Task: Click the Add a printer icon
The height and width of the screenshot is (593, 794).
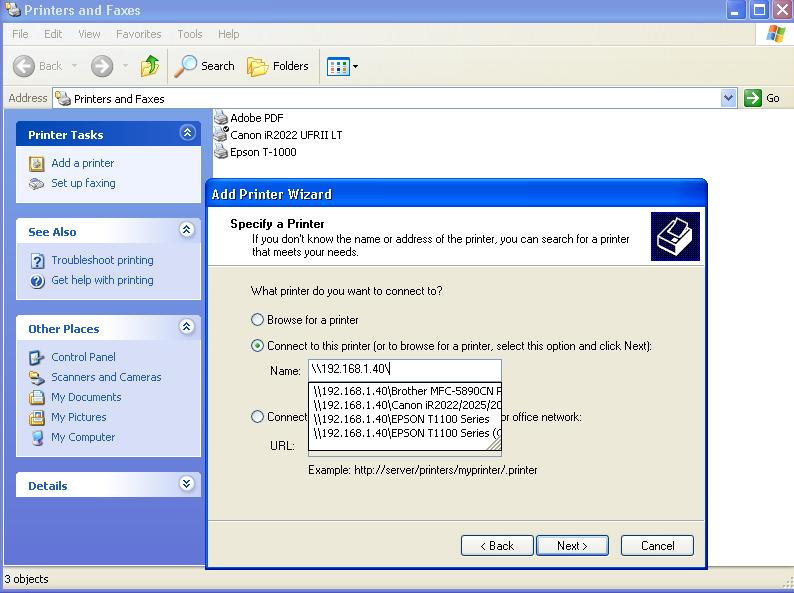Action: [36, 164]
